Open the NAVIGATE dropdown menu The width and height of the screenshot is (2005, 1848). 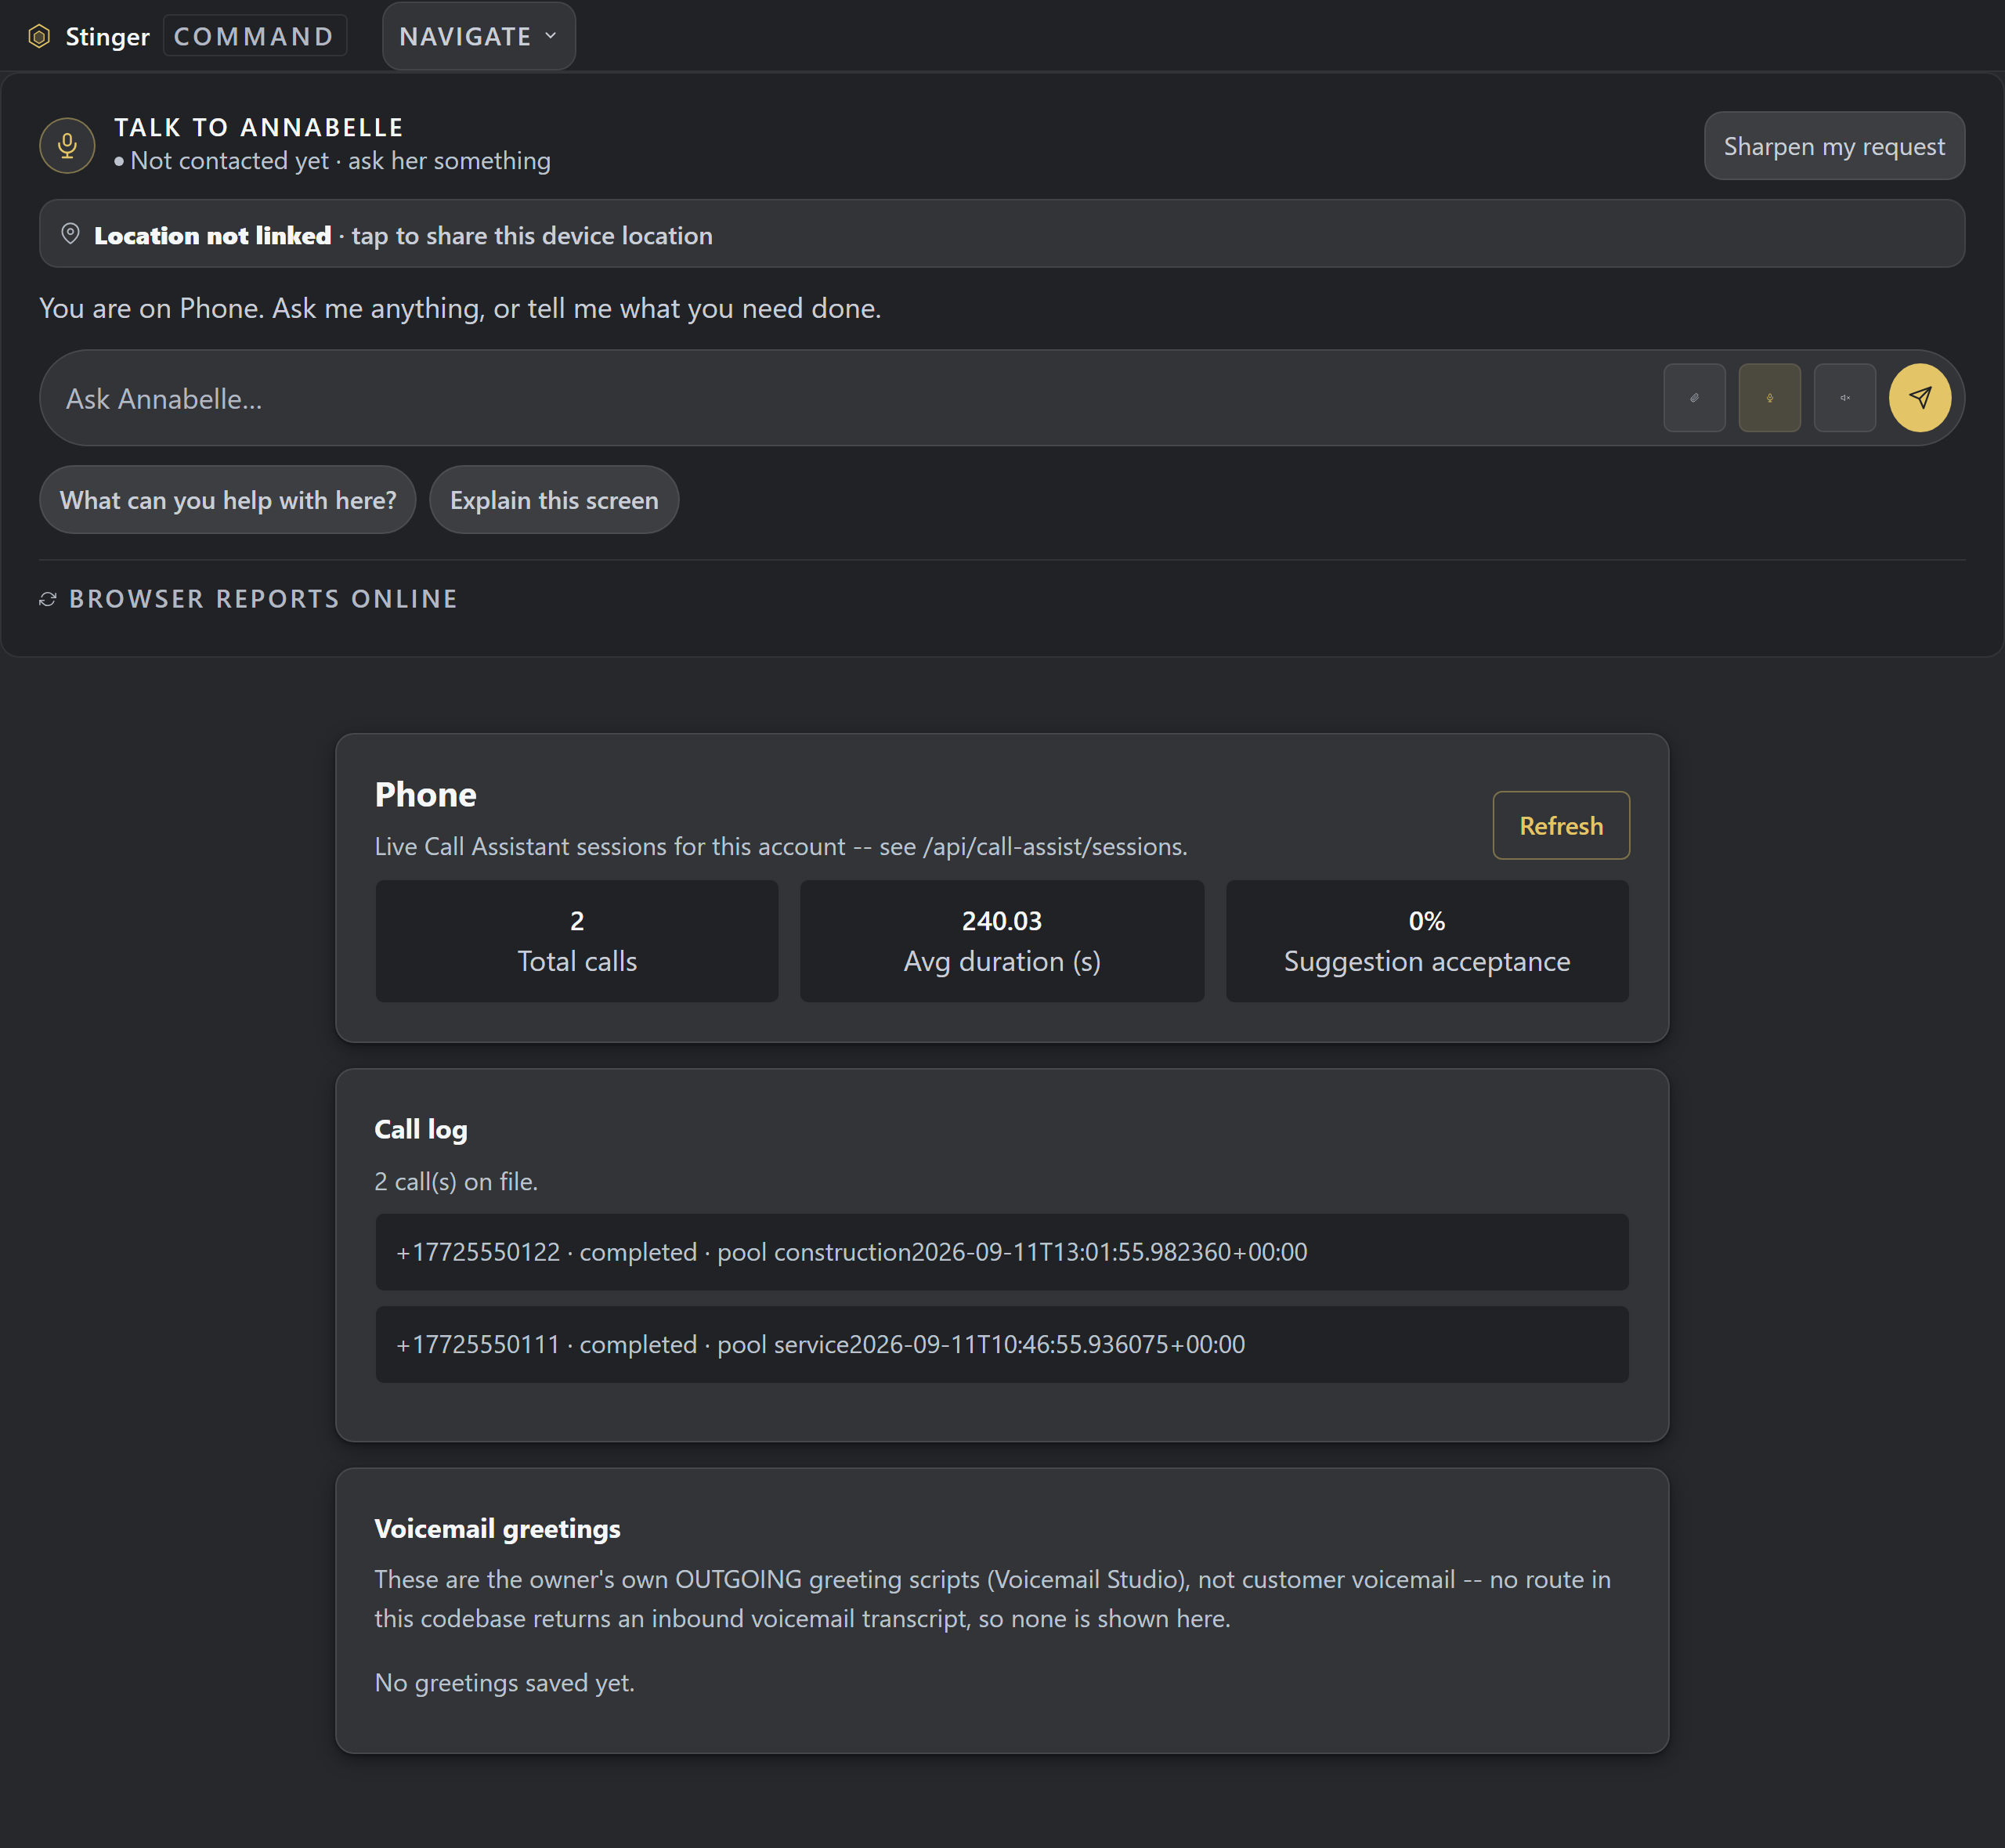(478, 36)
